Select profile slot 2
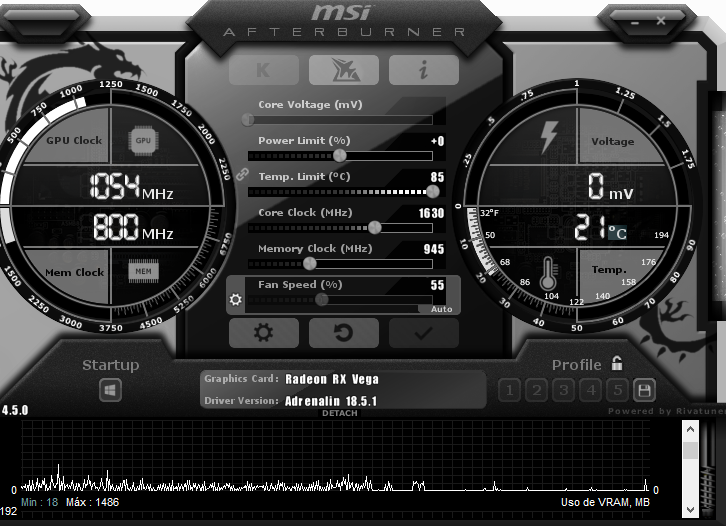 pos(537,390)
